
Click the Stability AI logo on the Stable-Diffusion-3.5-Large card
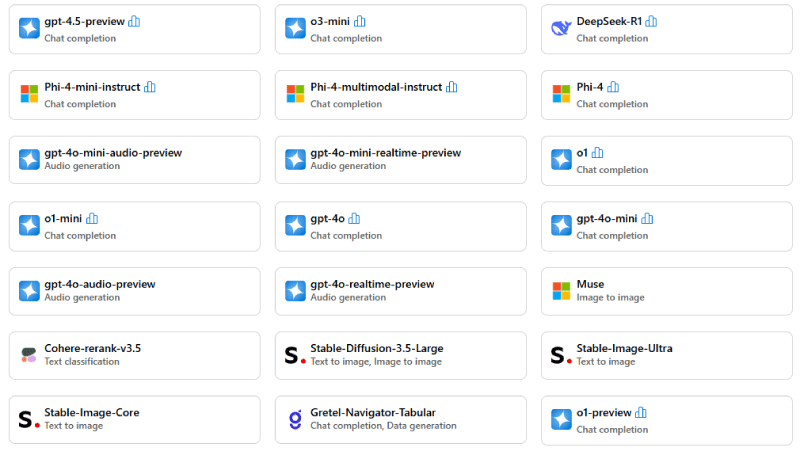[x=295, y=355]
